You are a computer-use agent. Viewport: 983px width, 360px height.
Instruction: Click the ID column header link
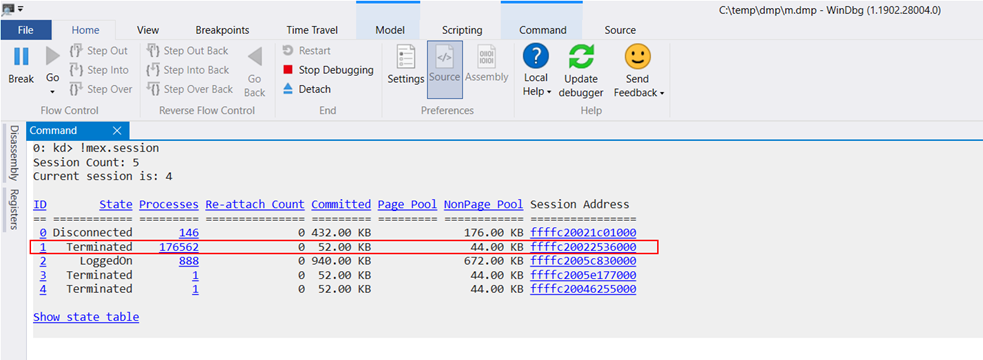(39, 204)
